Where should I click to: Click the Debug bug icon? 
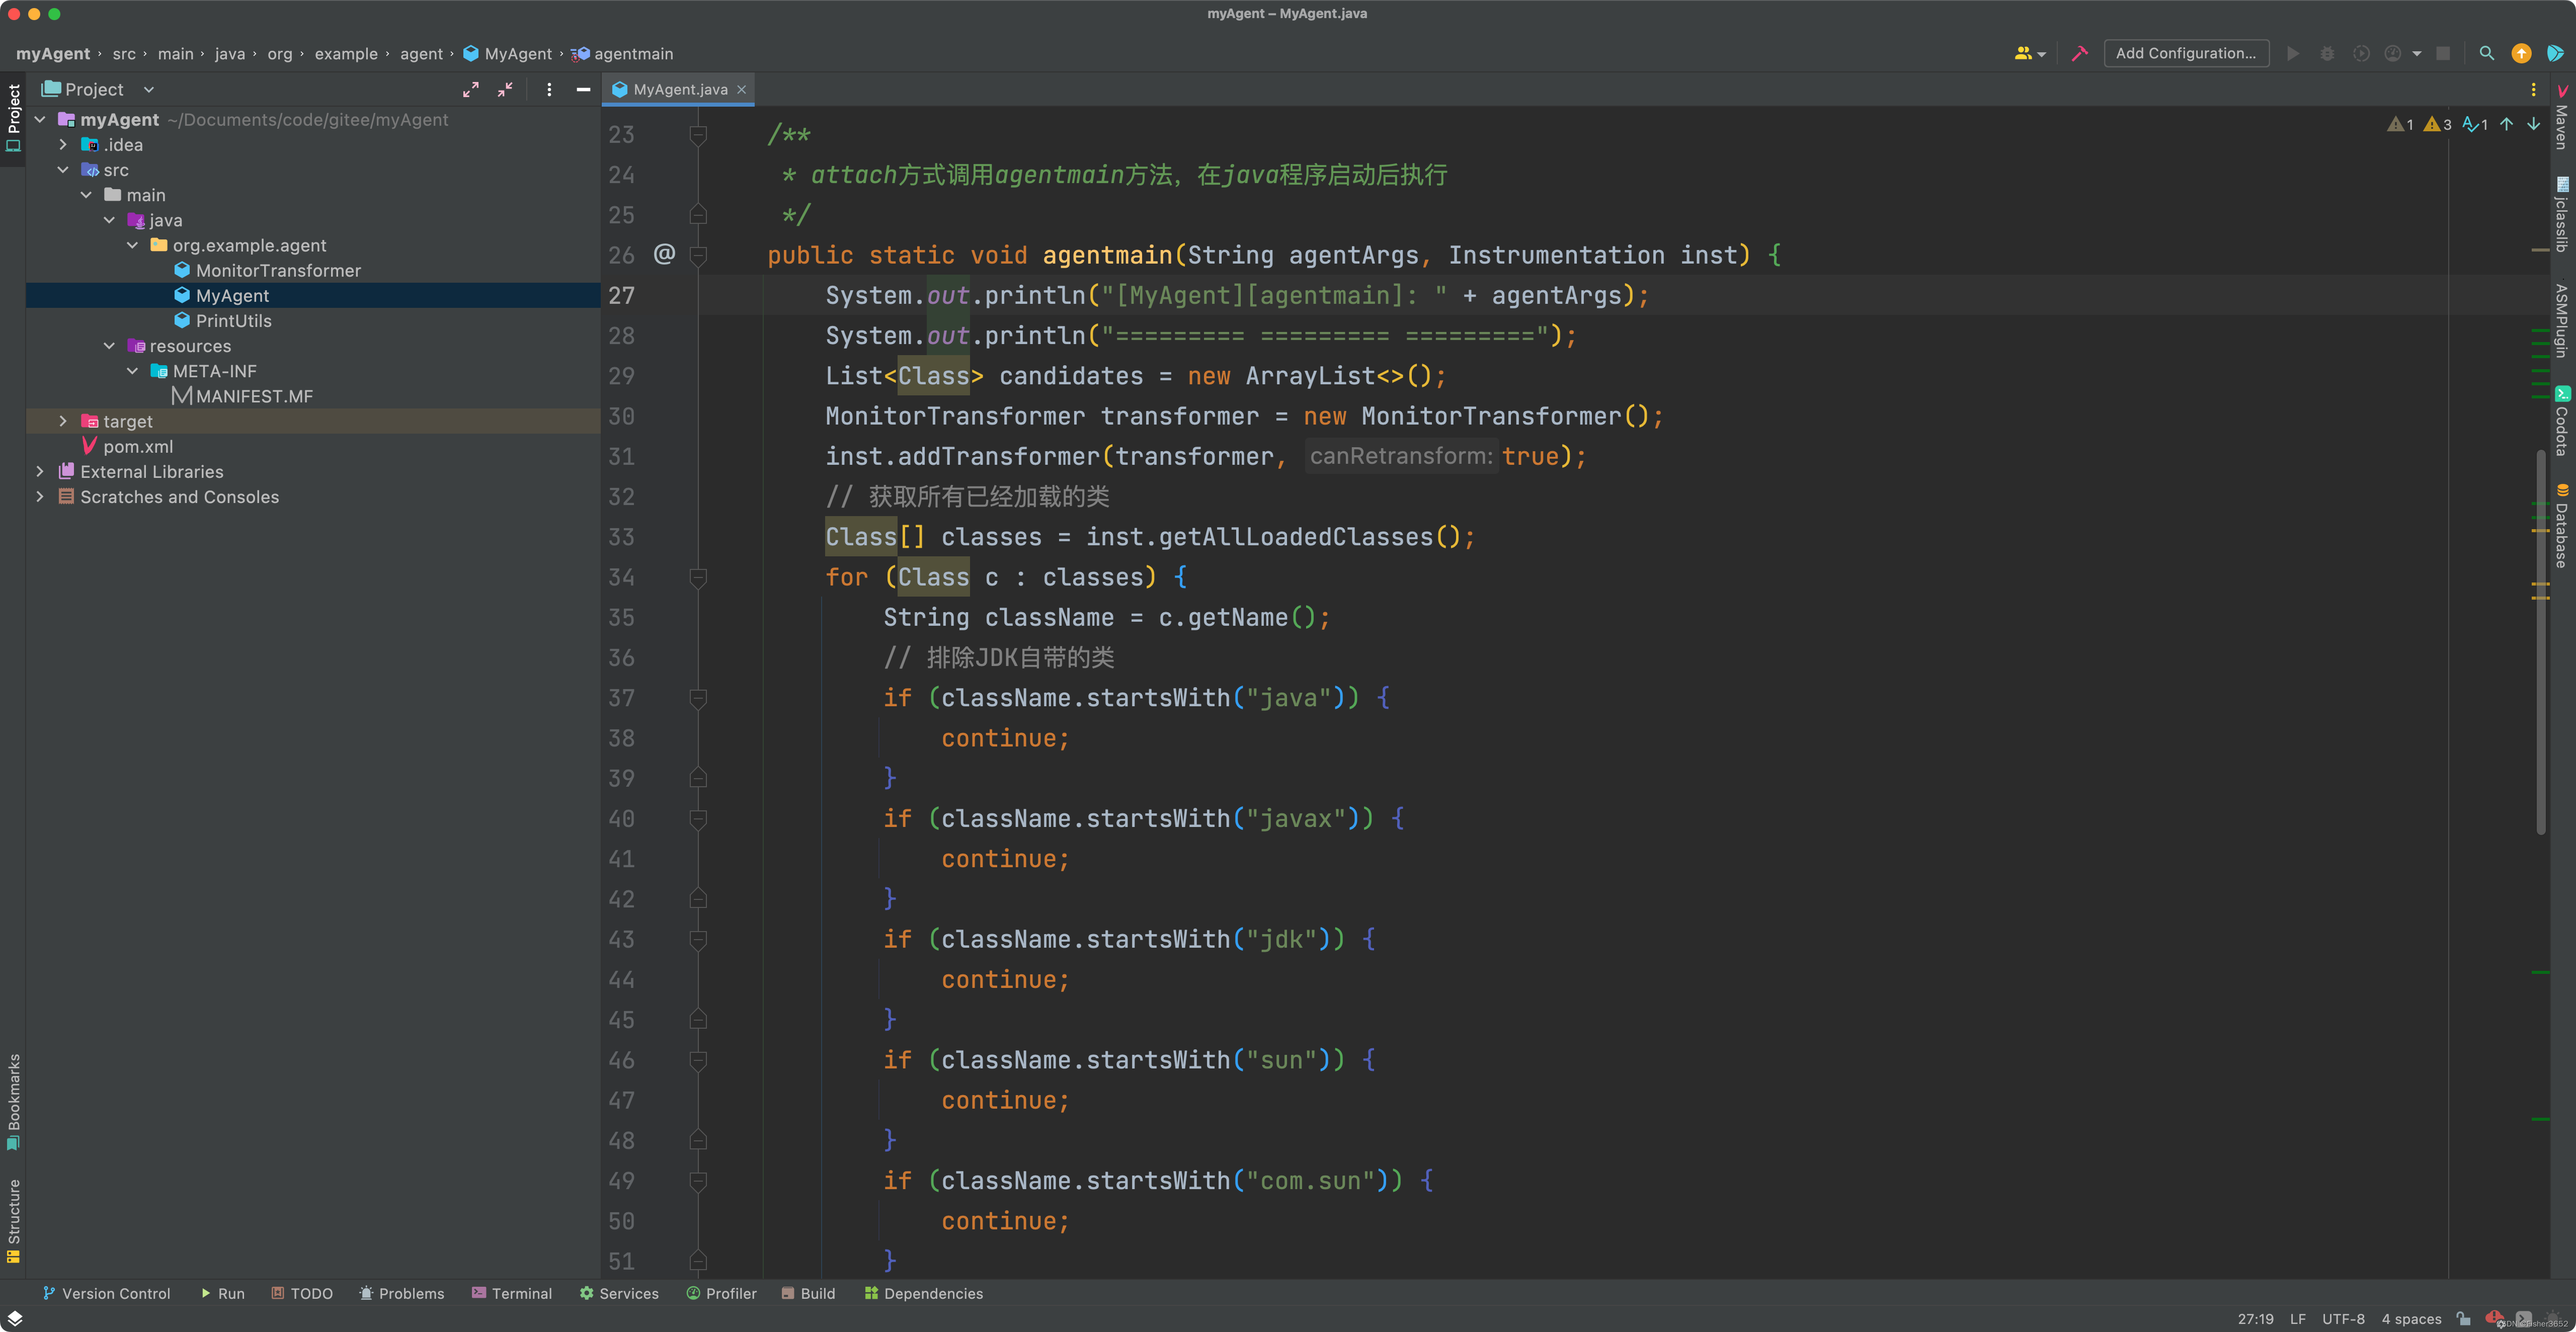2327,54
